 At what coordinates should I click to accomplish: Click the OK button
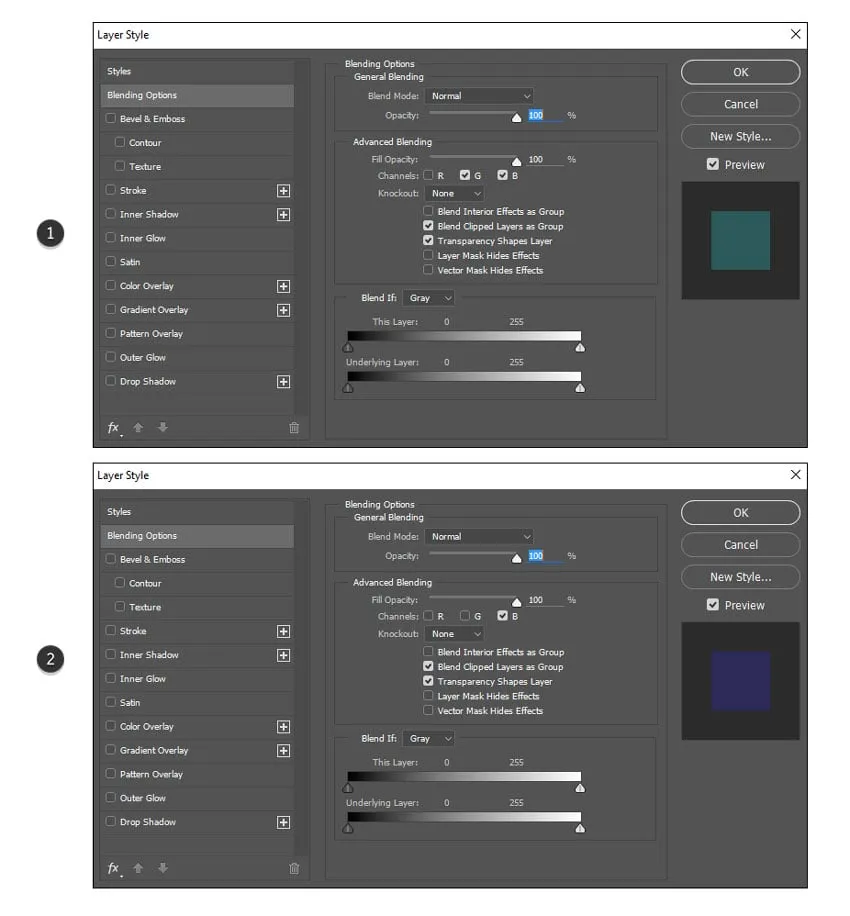(739, 72)
